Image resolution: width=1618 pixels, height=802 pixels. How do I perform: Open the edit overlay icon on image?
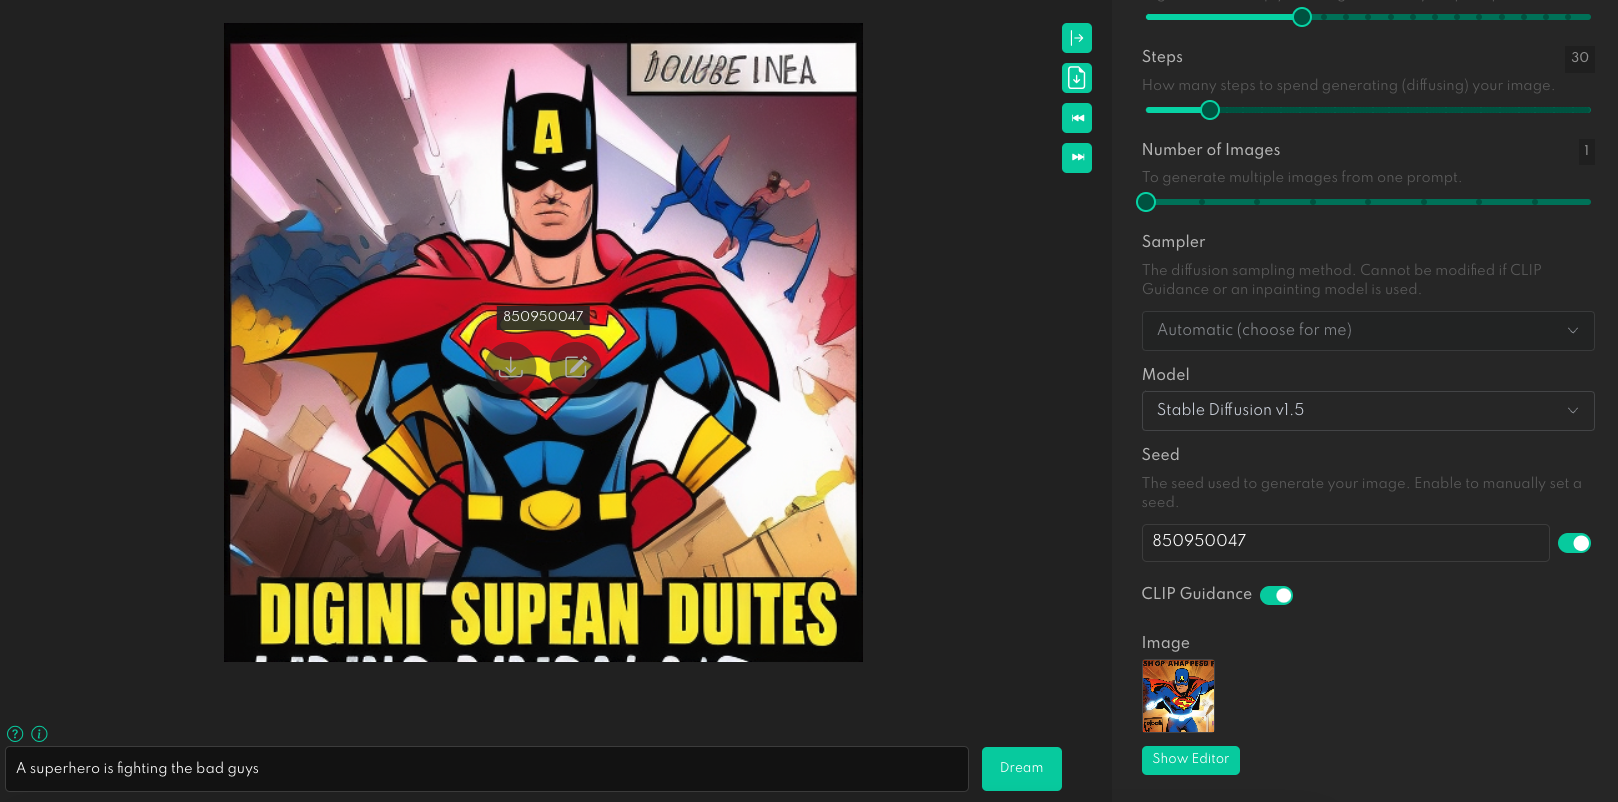tap(576, 367)
